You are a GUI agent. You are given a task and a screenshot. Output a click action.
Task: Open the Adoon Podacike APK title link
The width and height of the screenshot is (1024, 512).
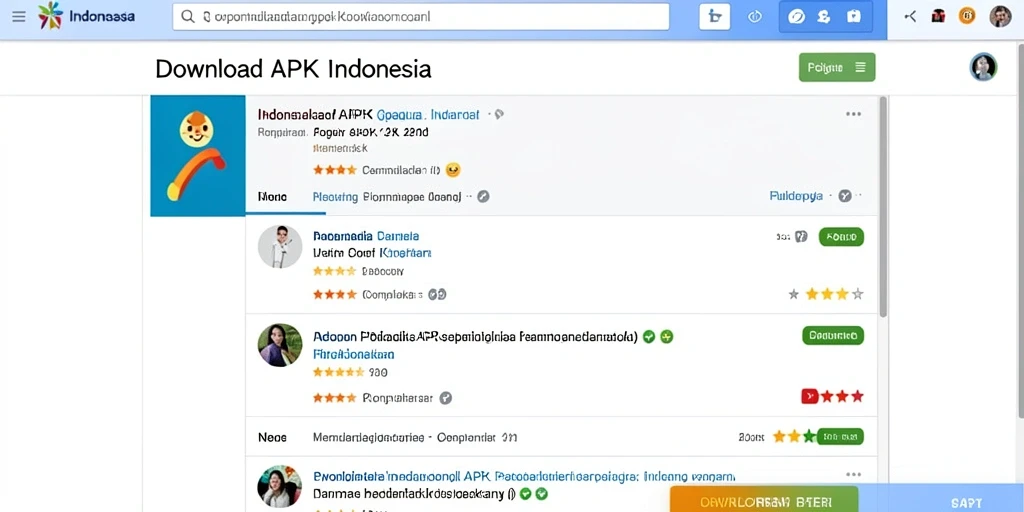point(475,337)
